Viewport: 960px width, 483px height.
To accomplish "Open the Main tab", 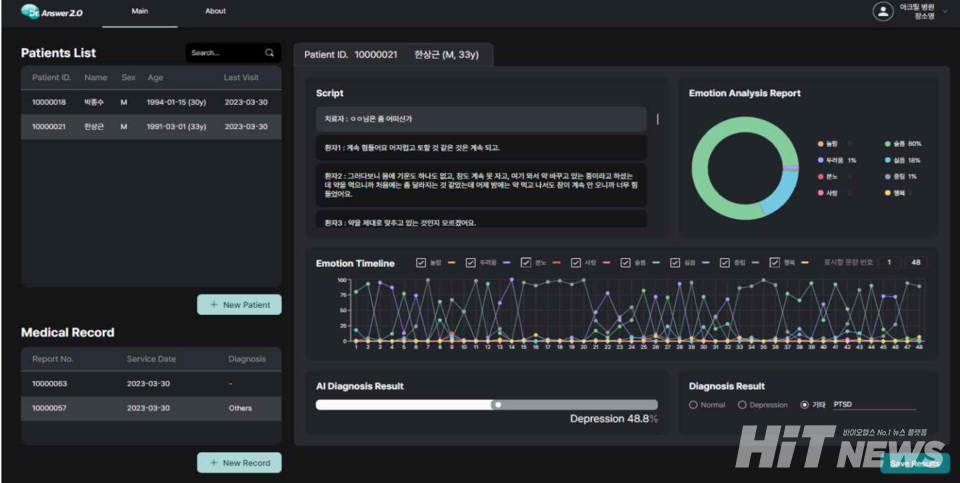I will tap(139, 12).
